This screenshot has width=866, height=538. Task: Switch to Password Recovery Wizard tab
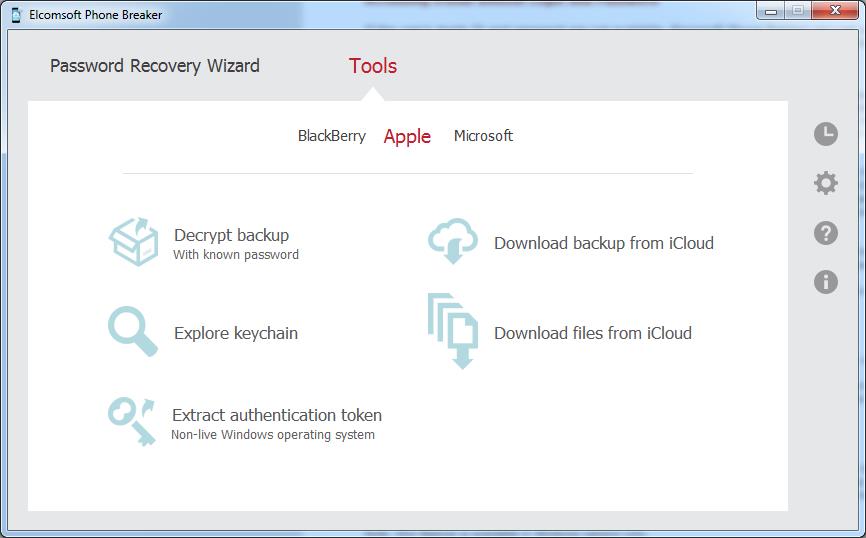point(155,66)
